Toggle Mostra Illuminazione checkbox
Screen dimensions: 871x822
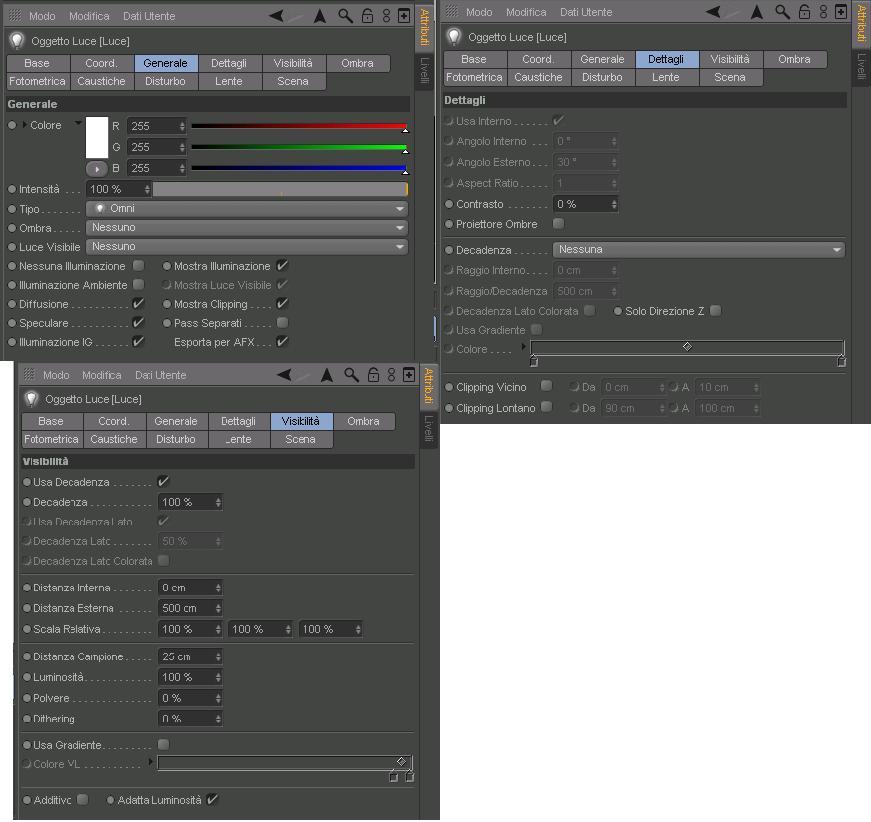[282, 265]
